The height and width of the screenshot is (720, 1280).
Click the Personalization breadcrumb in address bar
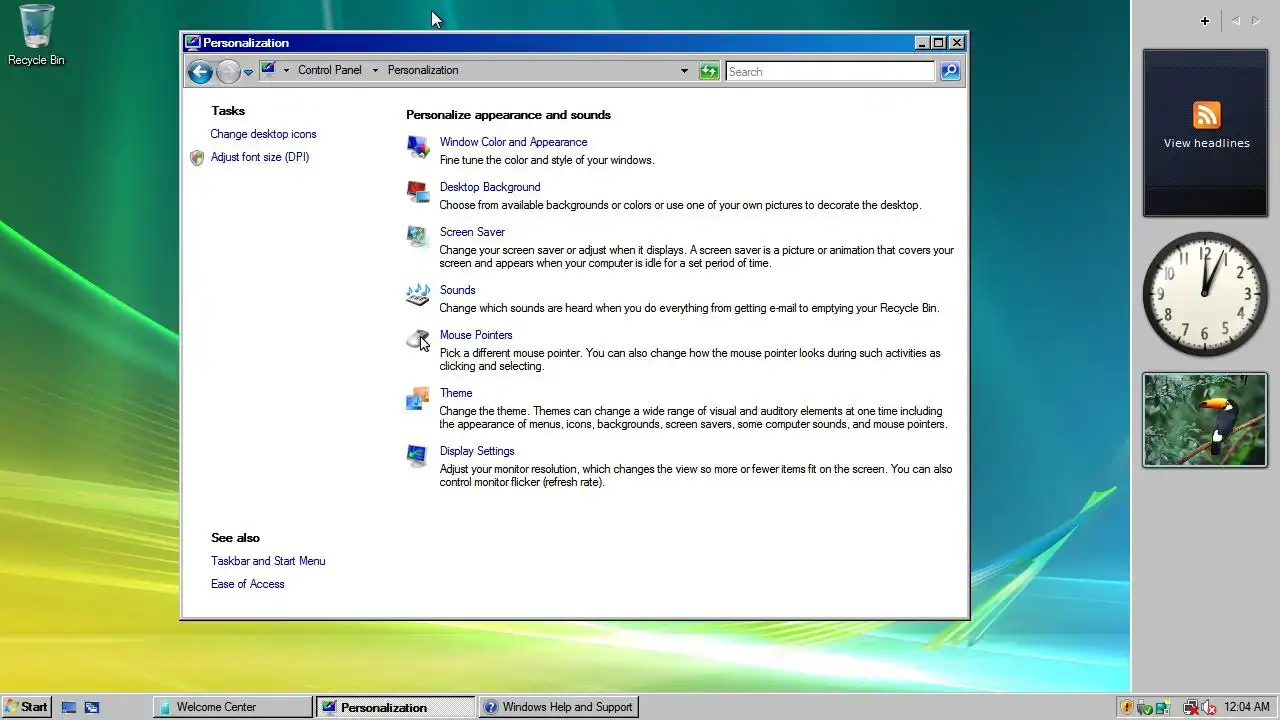[423, 70]
